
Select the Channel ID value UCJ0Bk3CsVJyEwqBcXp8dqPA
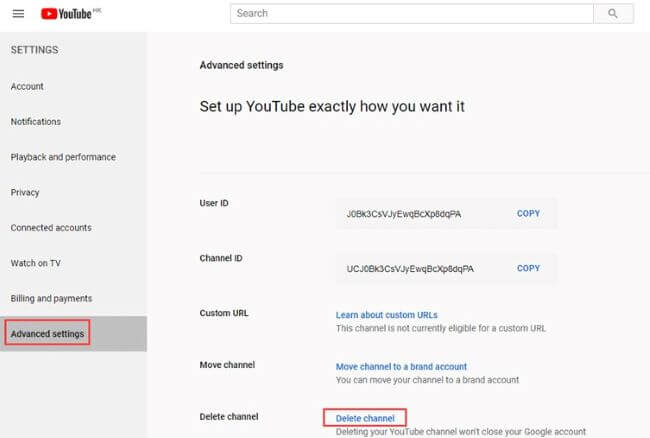point(410,269)
